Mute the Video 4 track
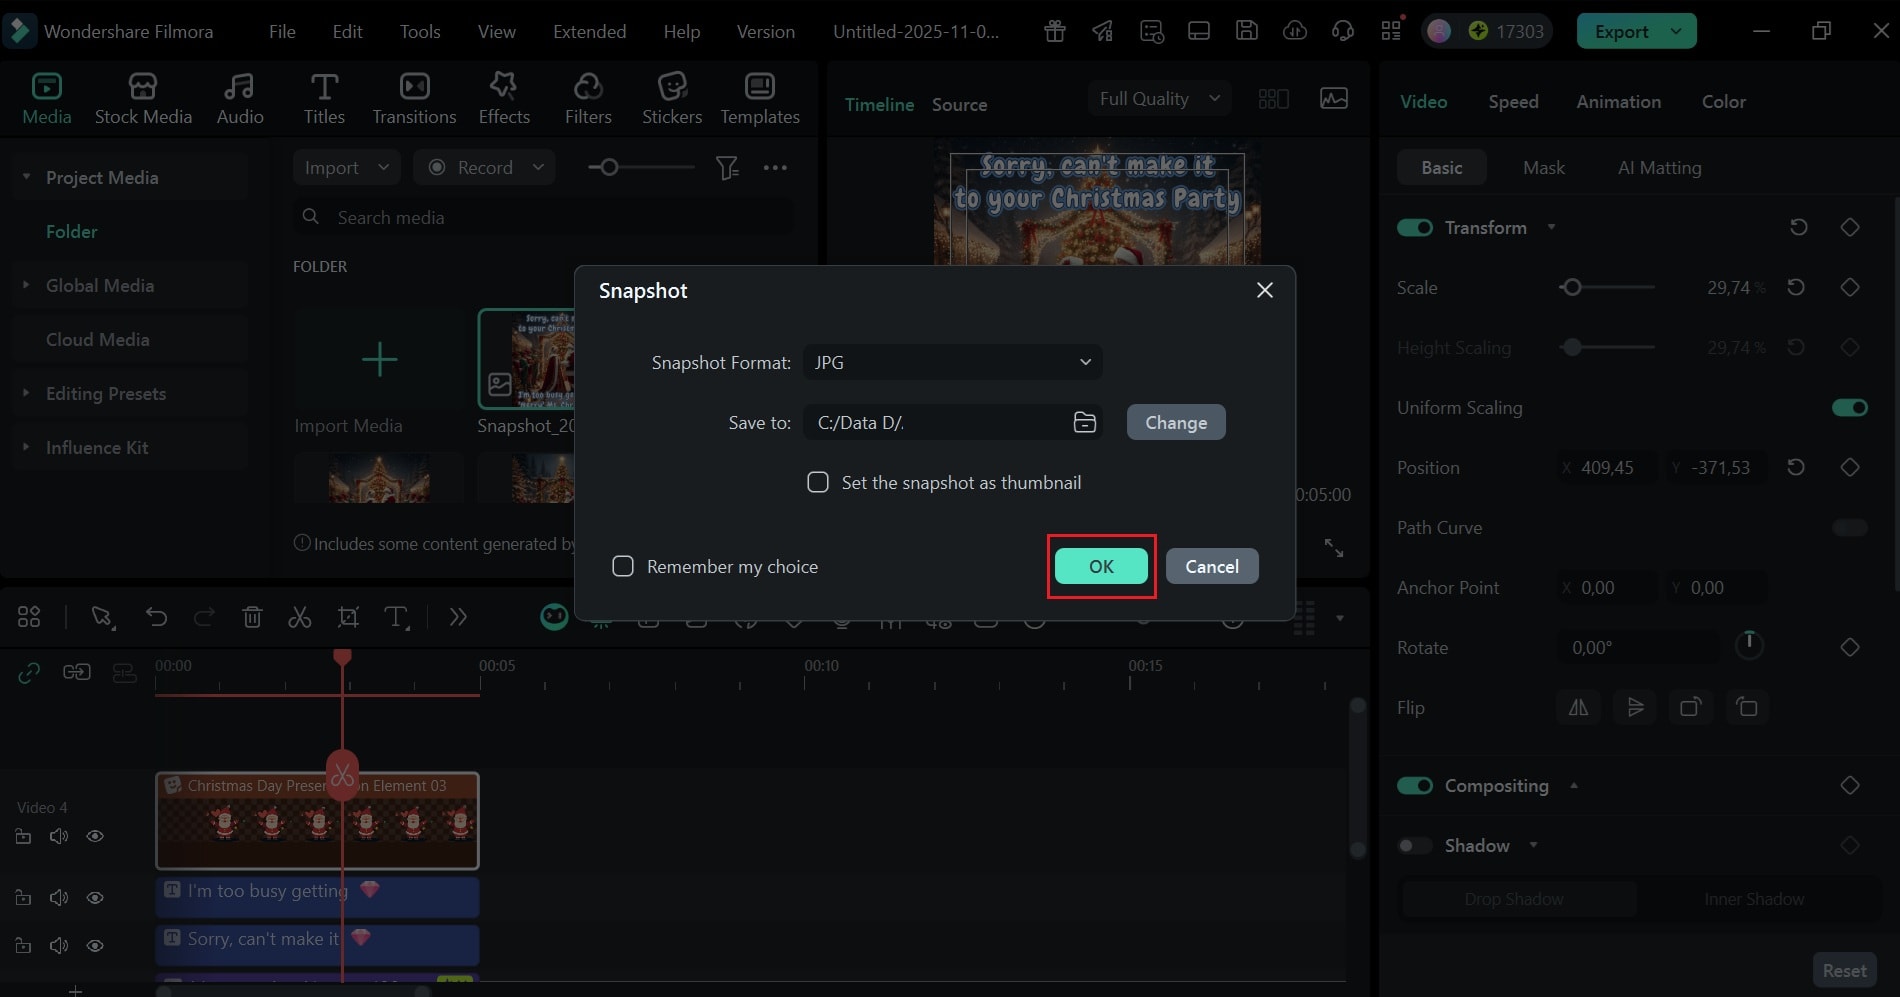Viewport: 1900px width, 997px height. [59, 836]
